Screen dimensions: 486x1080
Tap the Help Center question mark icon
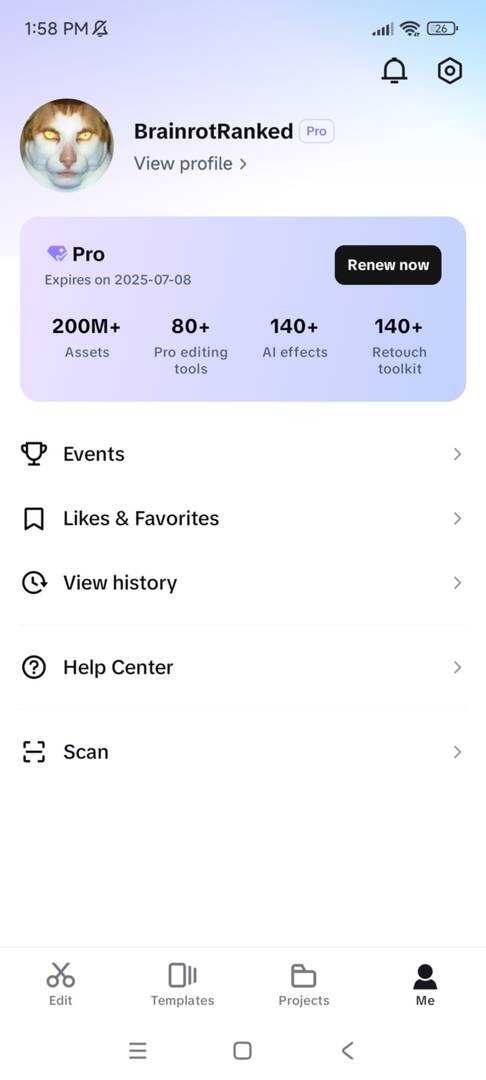click(x=34, y=667)
